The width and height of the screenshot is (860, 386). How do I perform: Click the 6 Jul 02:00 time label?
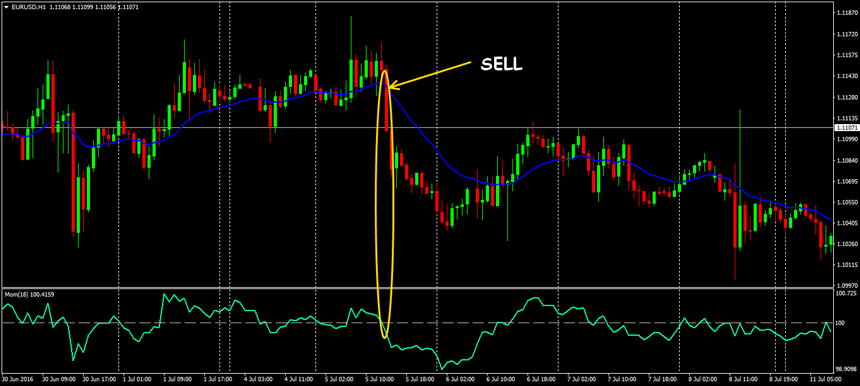(x=461, y=378)
